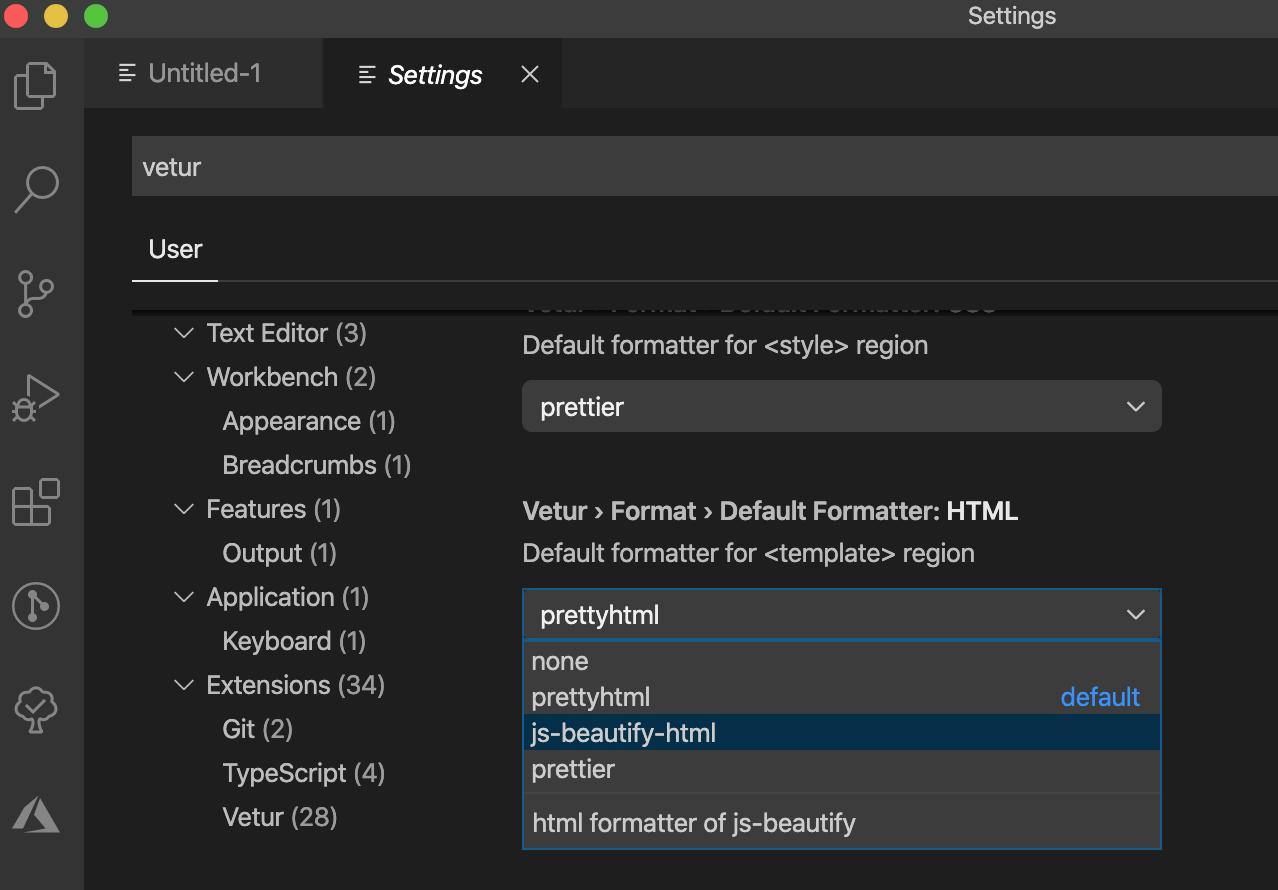1278x890 pixels.
Task: Switch to the Untitled-1 tab
Action: 204,74
